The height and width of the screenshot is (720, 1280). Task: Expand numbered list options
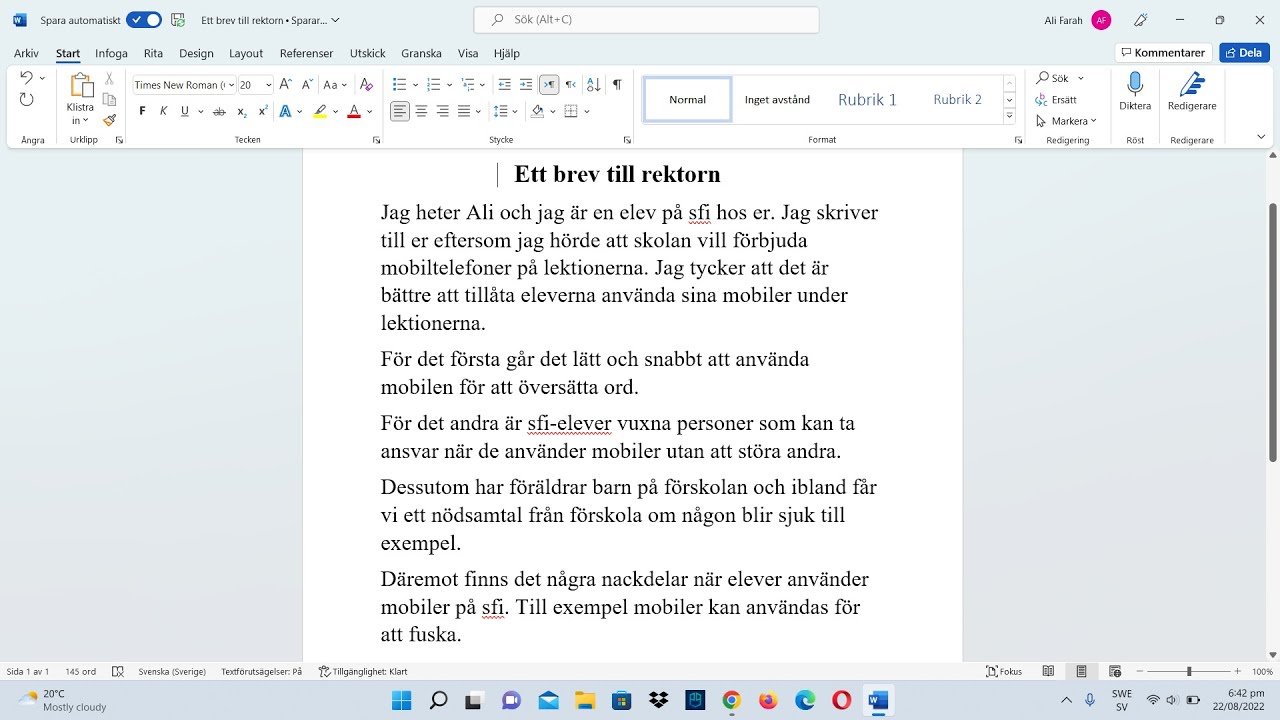pos(449,85)
